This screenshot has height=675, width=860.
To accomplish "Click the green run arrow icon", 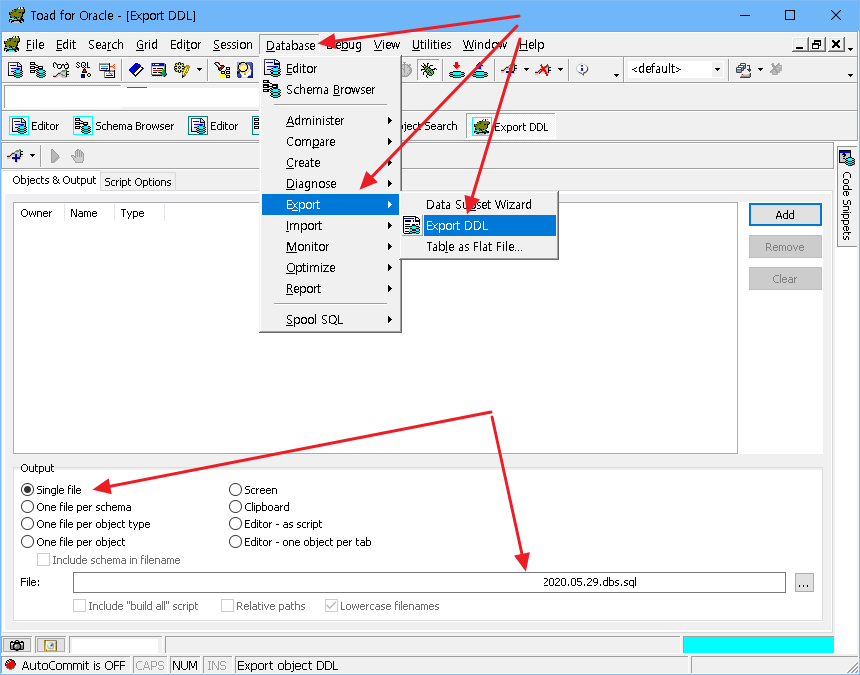I will 55,156.
